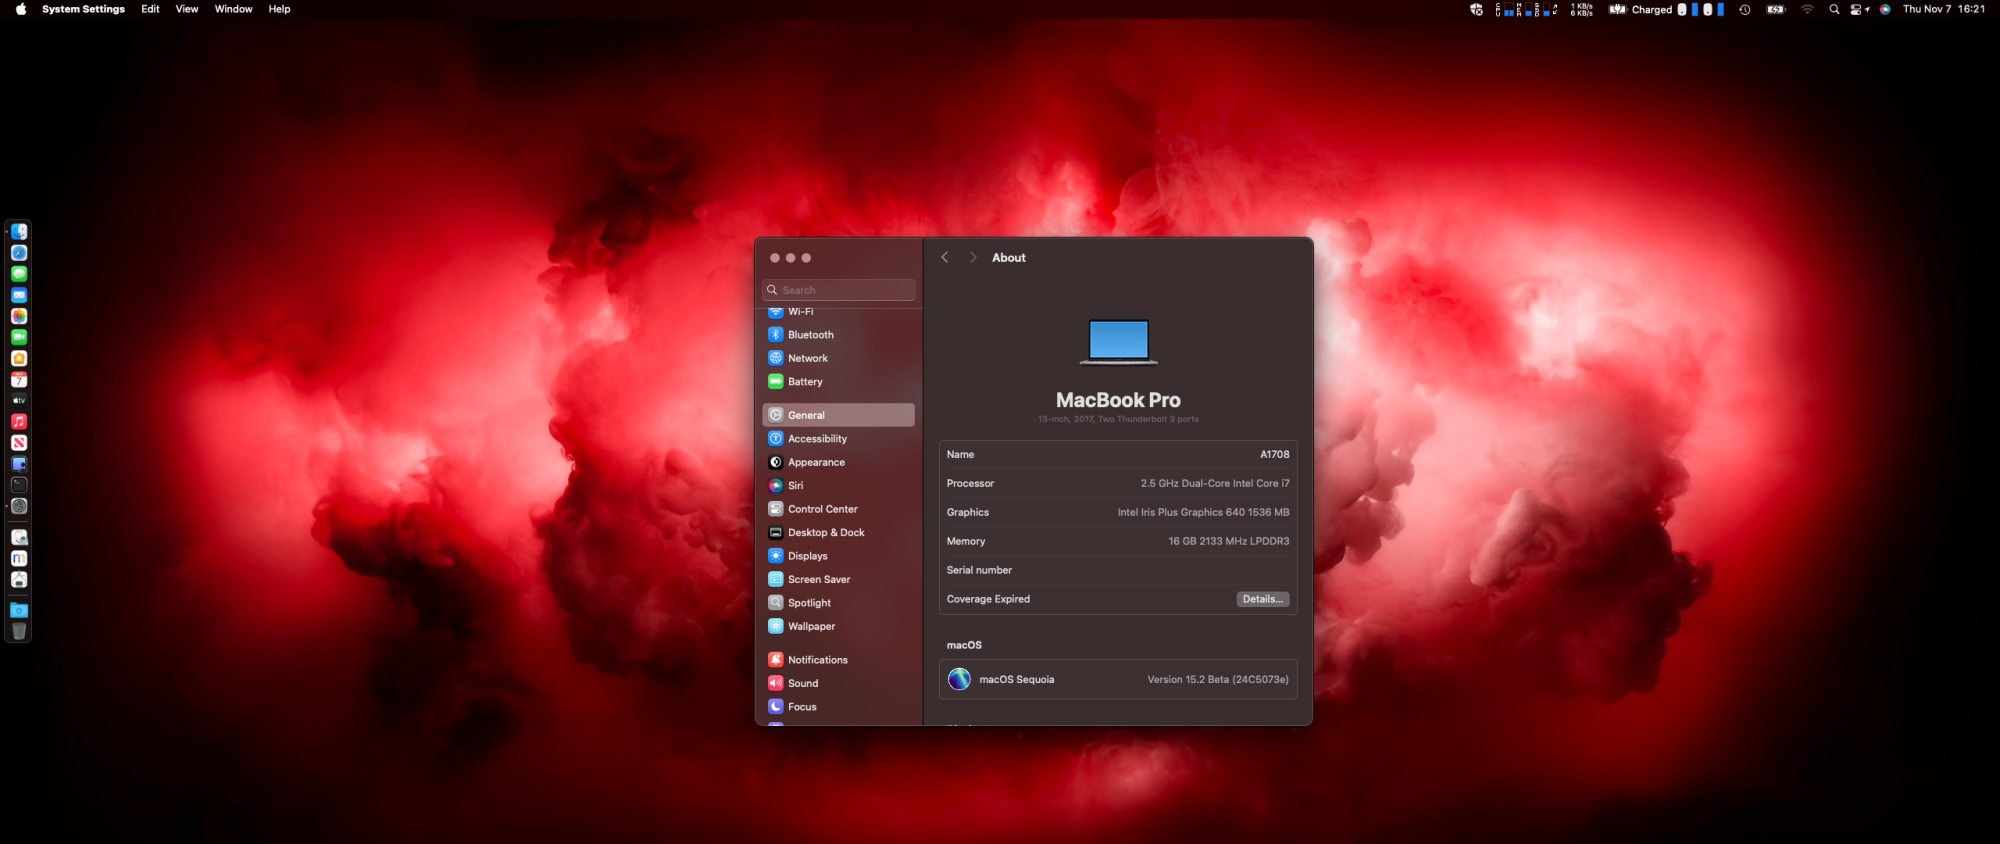Open Mail from the Dock
Image resolution: width=2000 pixels, height=844 pixels.
tap(19, 295)
